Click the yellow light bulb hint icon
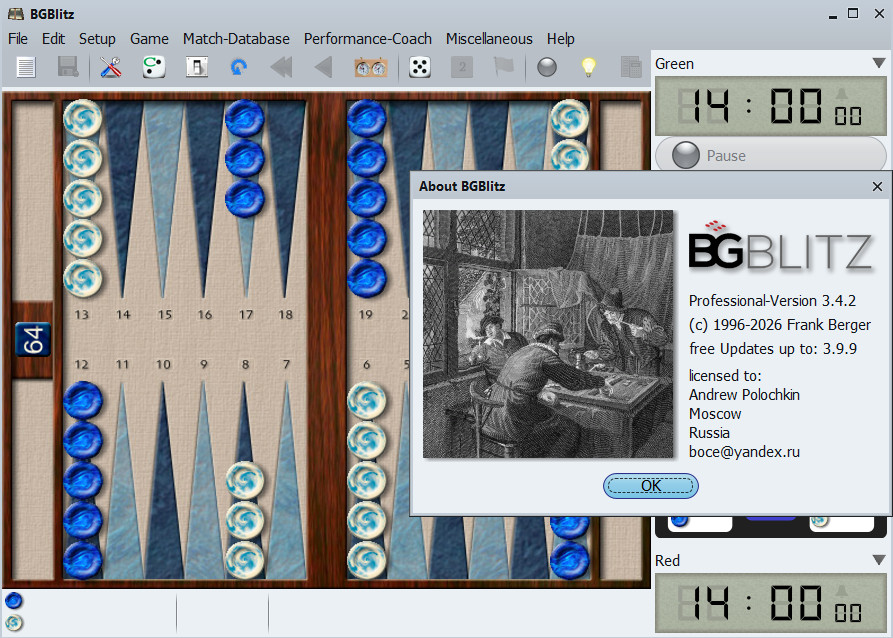 click(x=588, y=68)
